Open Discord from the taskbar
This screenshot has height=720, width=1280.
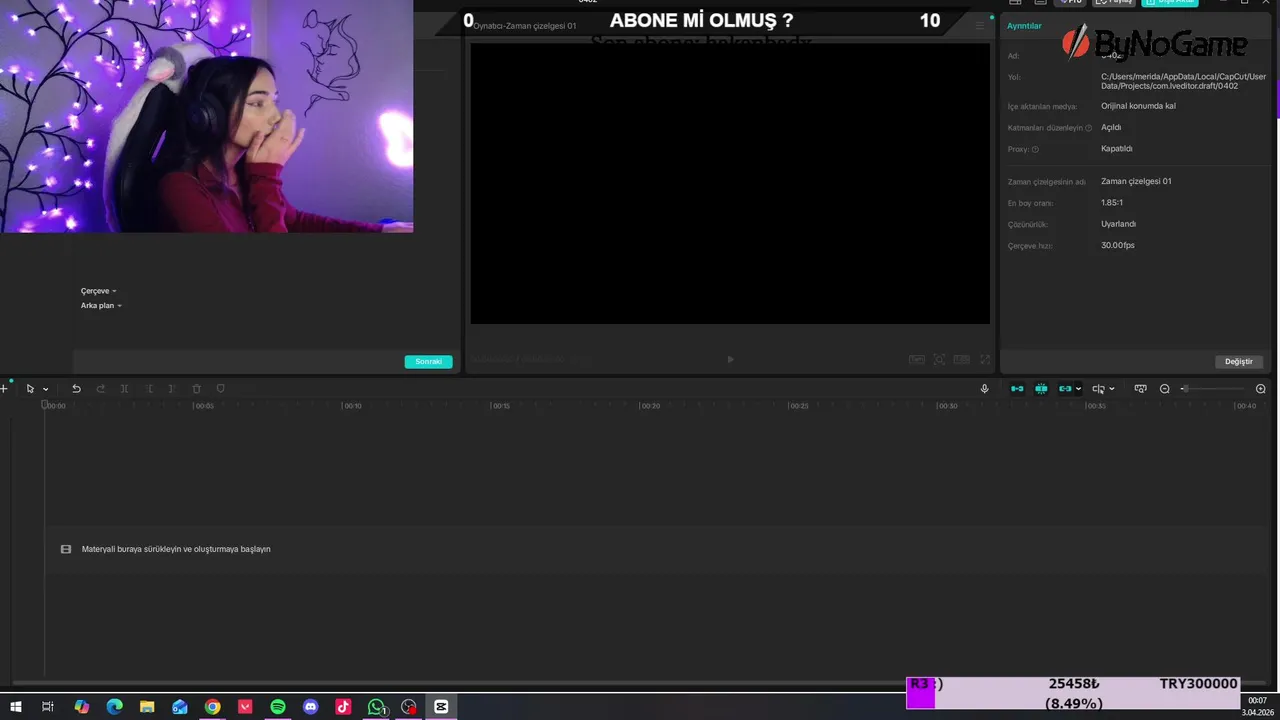coord(310,707)
